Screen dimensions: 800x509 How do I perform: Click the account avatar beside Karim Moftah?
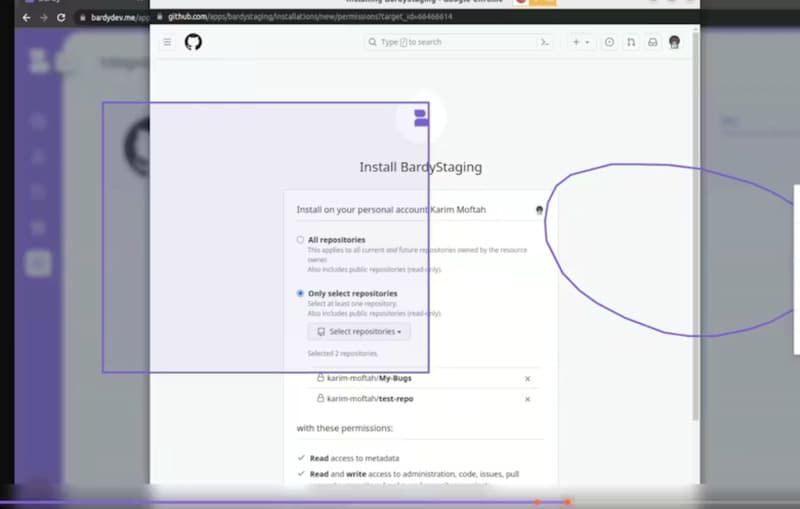[540, 211]
